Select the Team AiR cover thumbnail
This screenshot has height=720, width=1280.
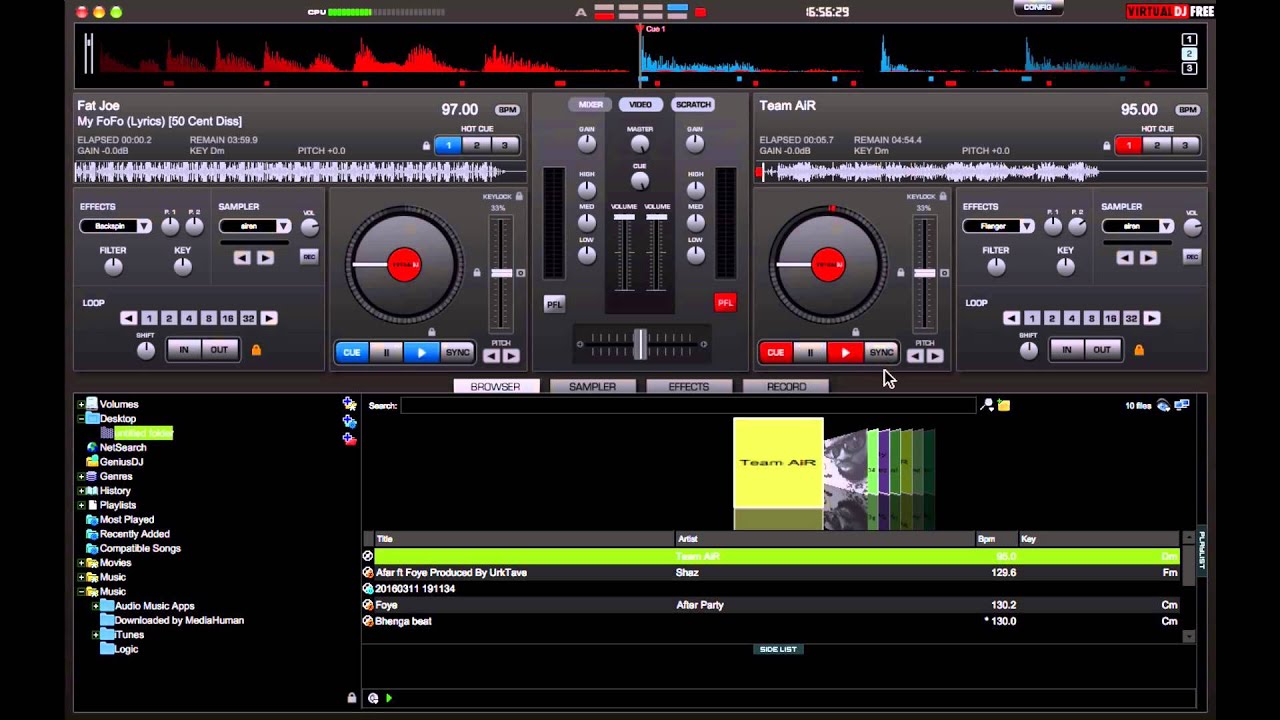pyautogui.click(x=778, y=462)
